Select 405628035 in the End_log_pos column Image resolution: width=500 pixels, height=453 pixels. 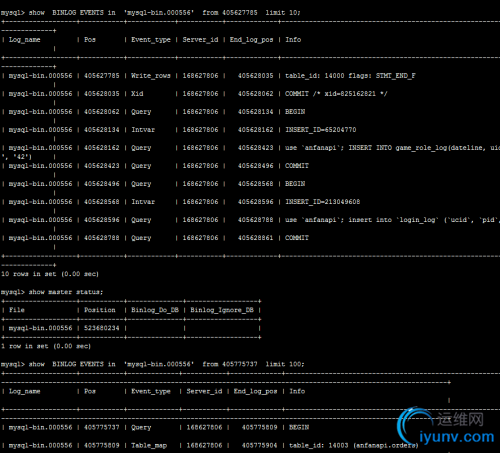(x=255, y=76)
